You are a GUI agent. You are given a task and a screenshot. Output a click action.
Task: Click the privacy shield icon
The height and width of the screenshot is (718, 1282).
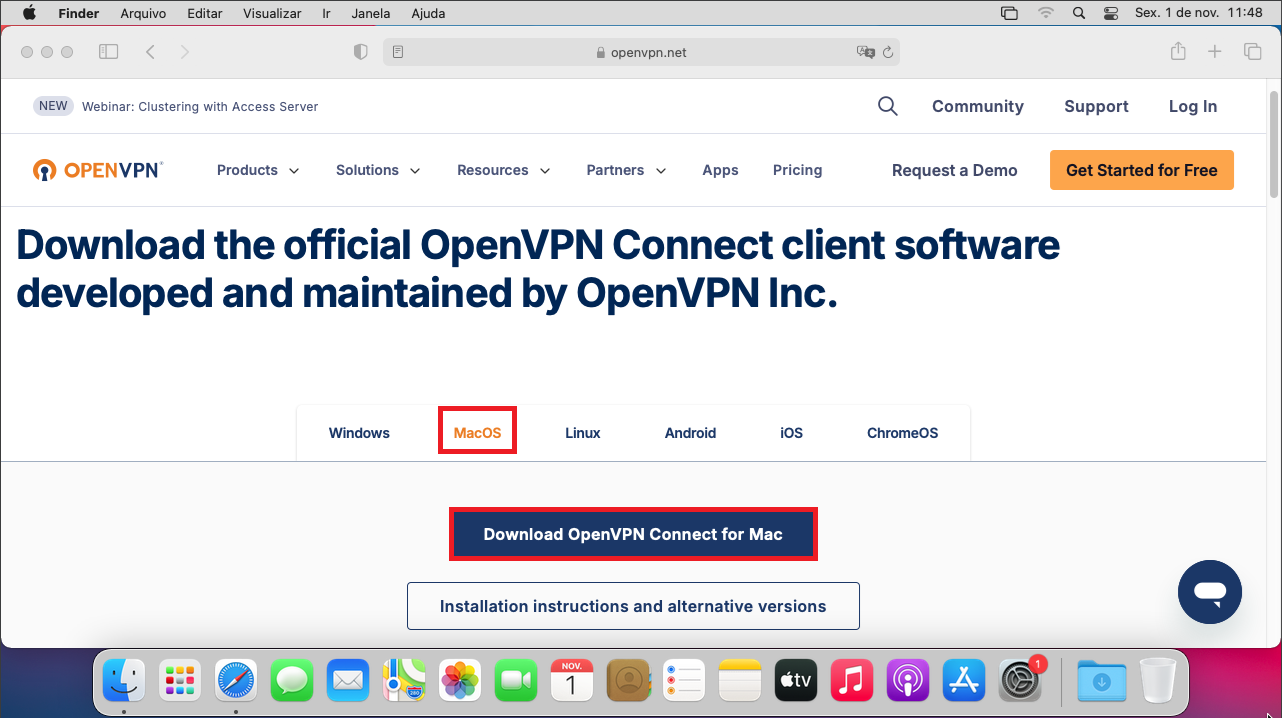tap(361, 52)
